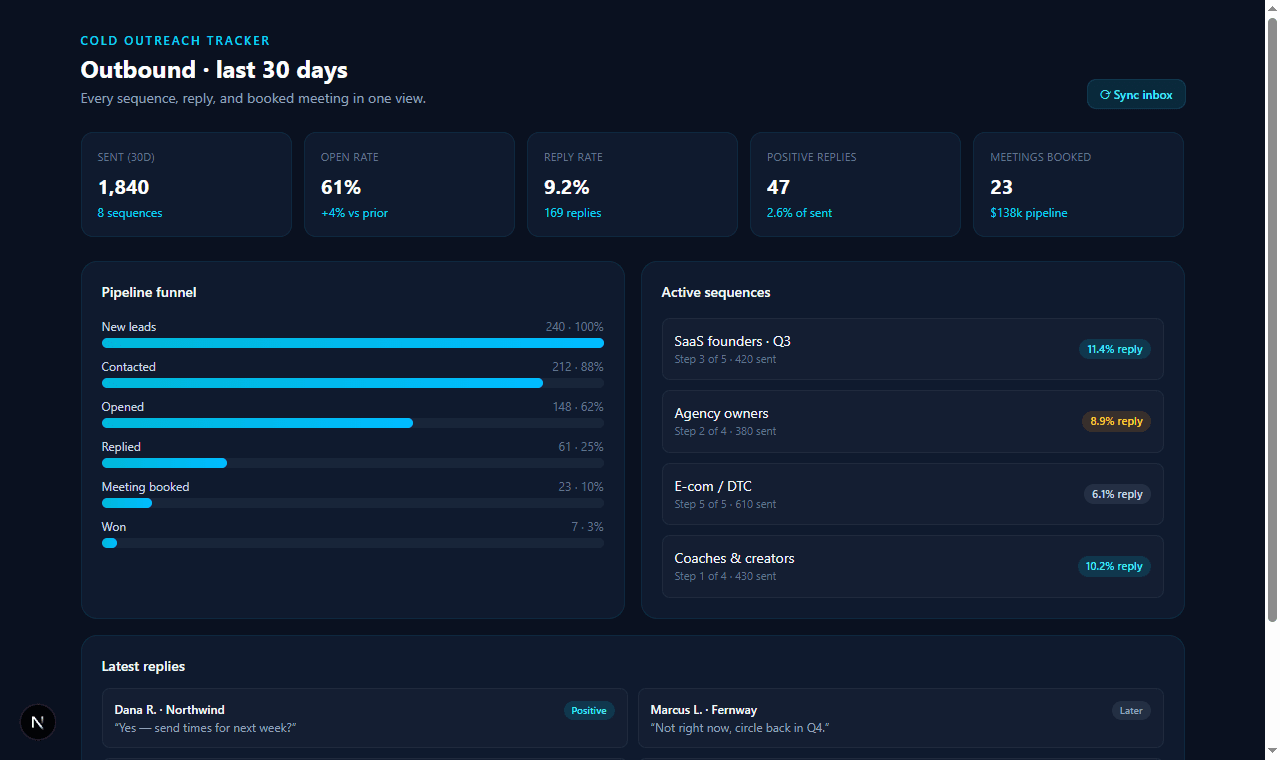Image resolution: width=1280 pixels, height=760 pixels.
Task: Click the Active sequences heading
Action: coord(716,292)
